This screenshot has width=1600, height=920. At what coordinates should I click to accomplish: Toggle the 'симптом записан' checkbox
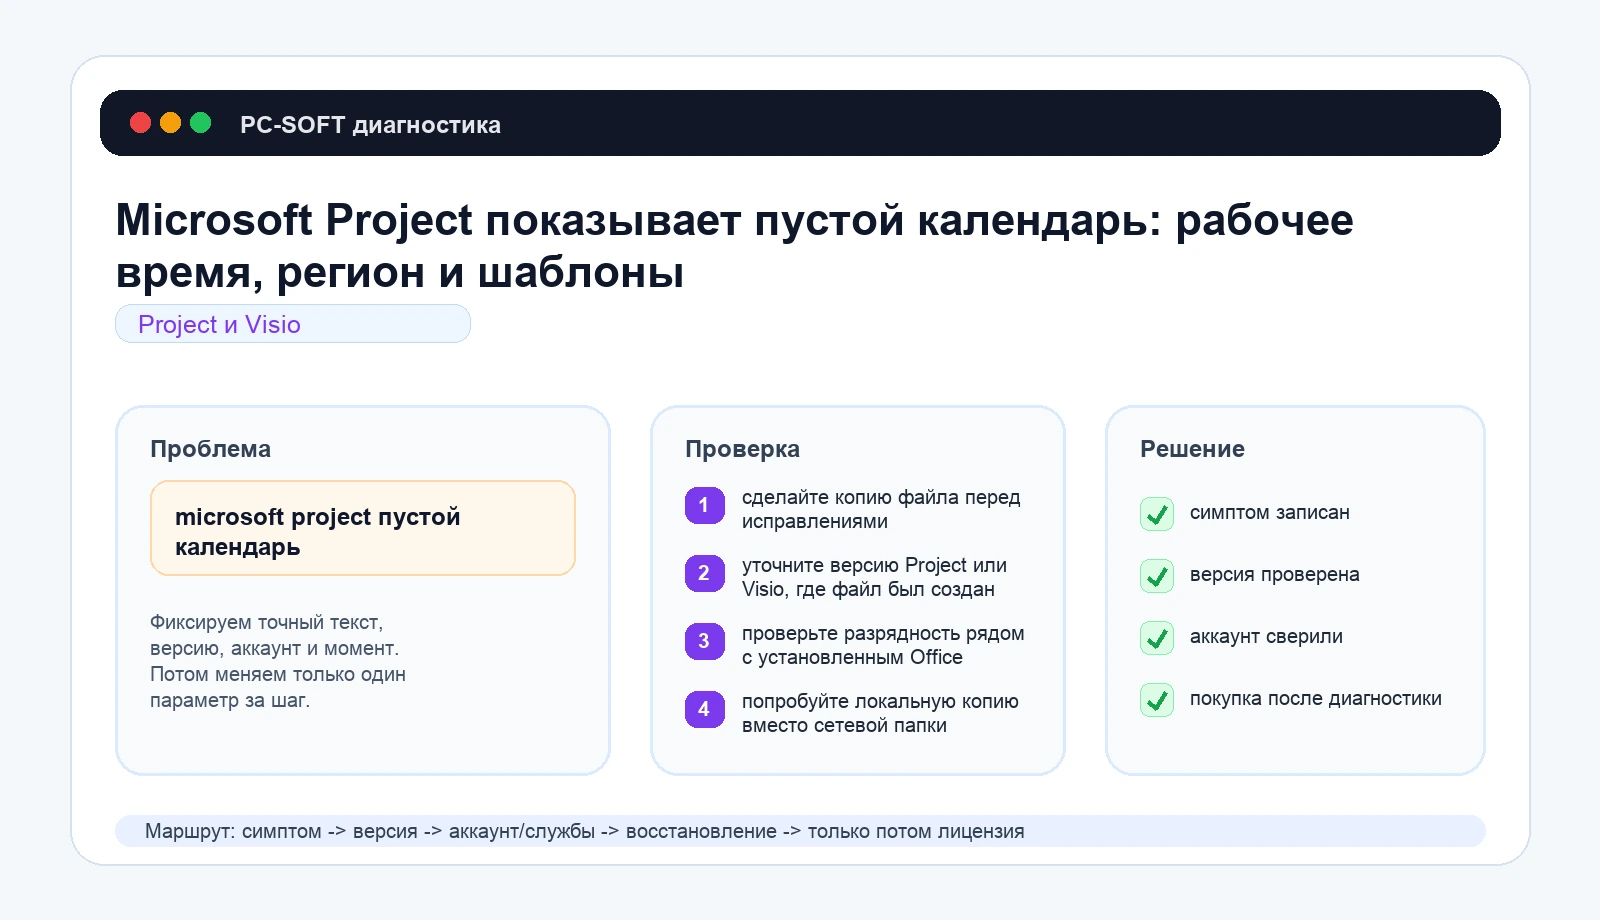click(x=1157, y=514)
